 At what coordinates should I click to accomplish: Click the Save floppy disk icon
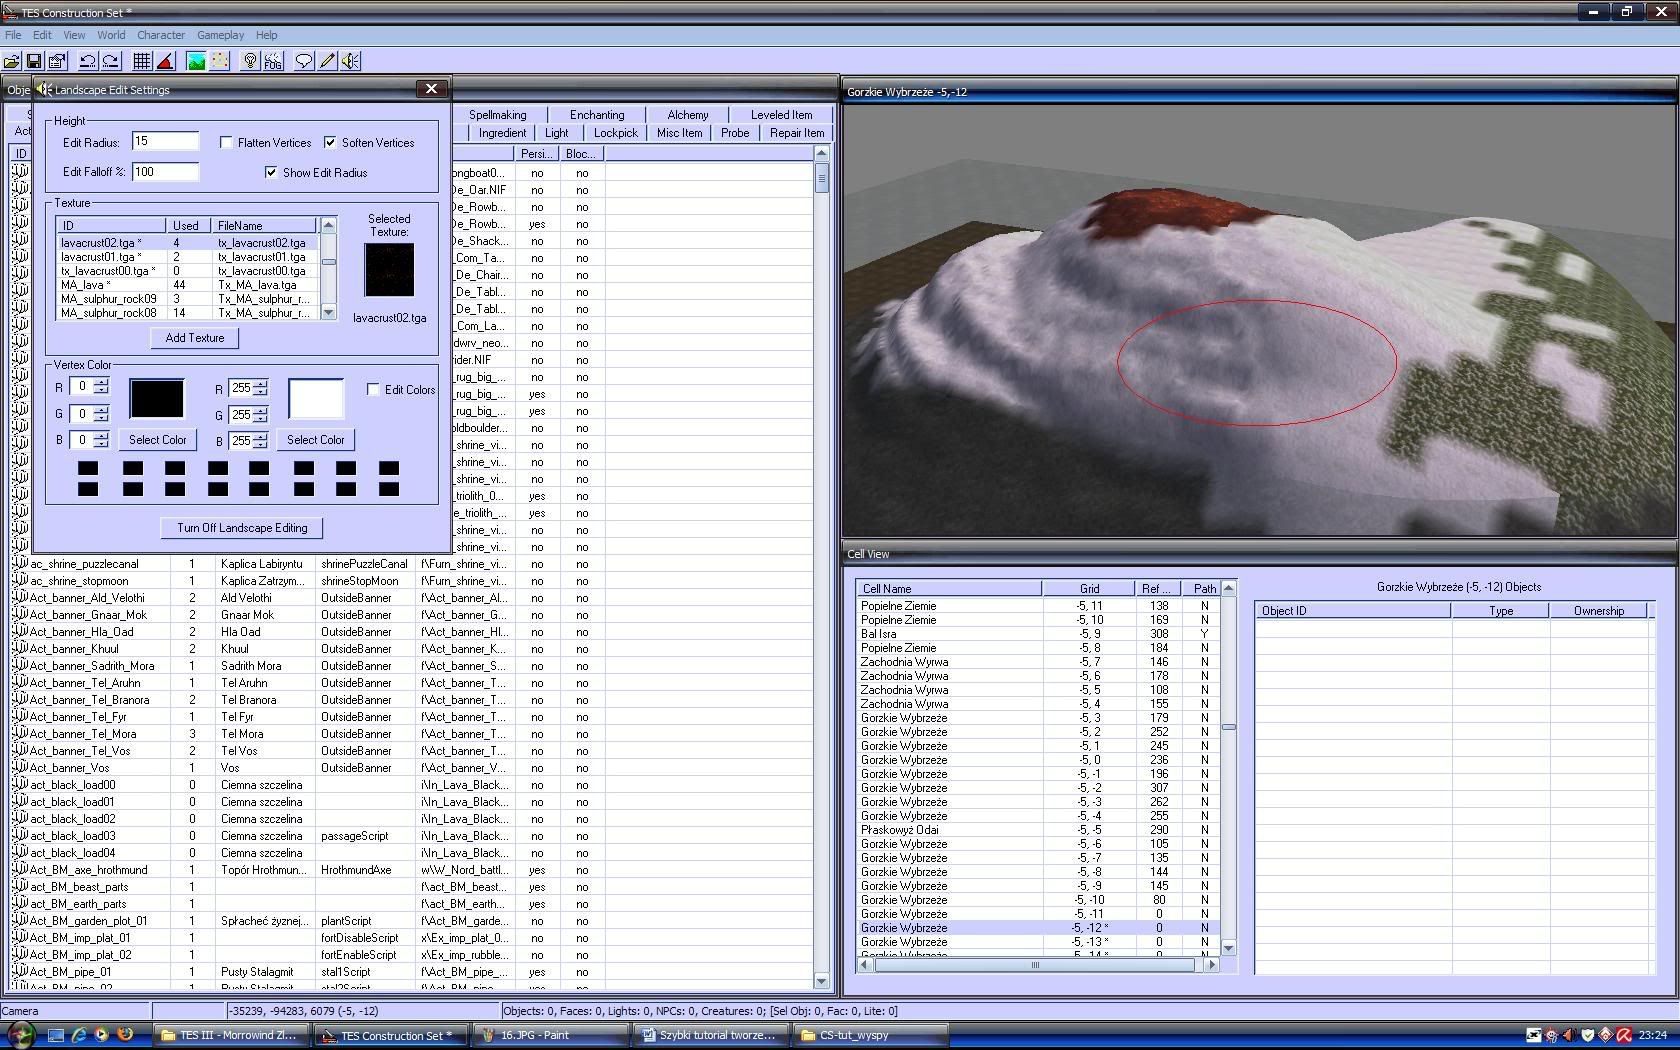(x=34, y=61)
